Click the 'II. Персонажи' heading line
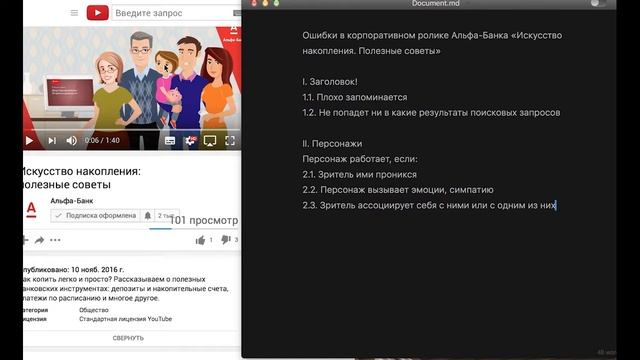 (332, 144)
